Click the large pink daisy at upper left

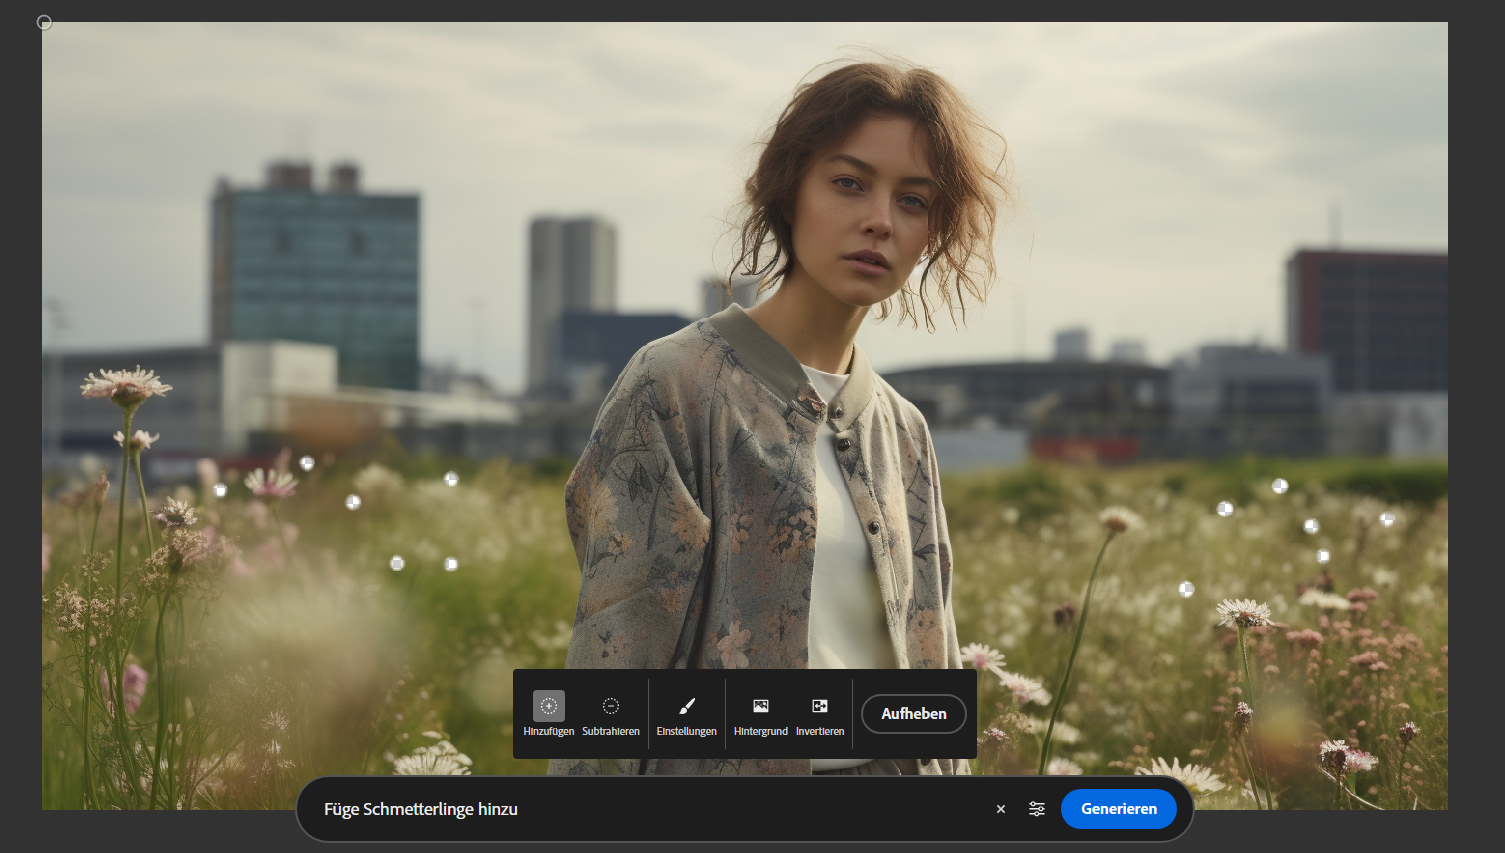click(127, 385)
